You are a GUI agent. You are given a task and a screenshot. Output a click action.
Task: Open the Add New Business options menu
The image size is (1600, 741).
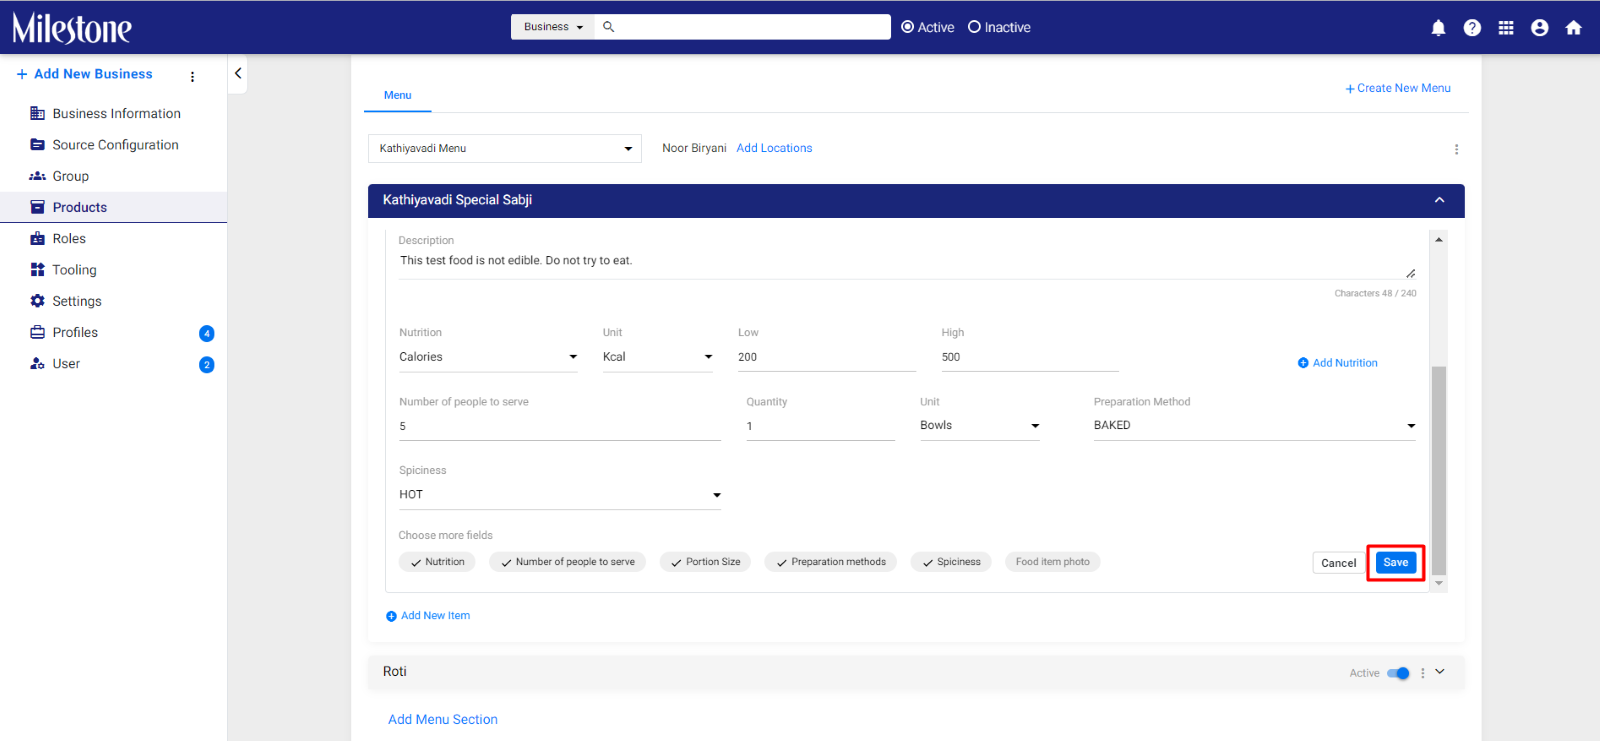click(x=192, y=76)
